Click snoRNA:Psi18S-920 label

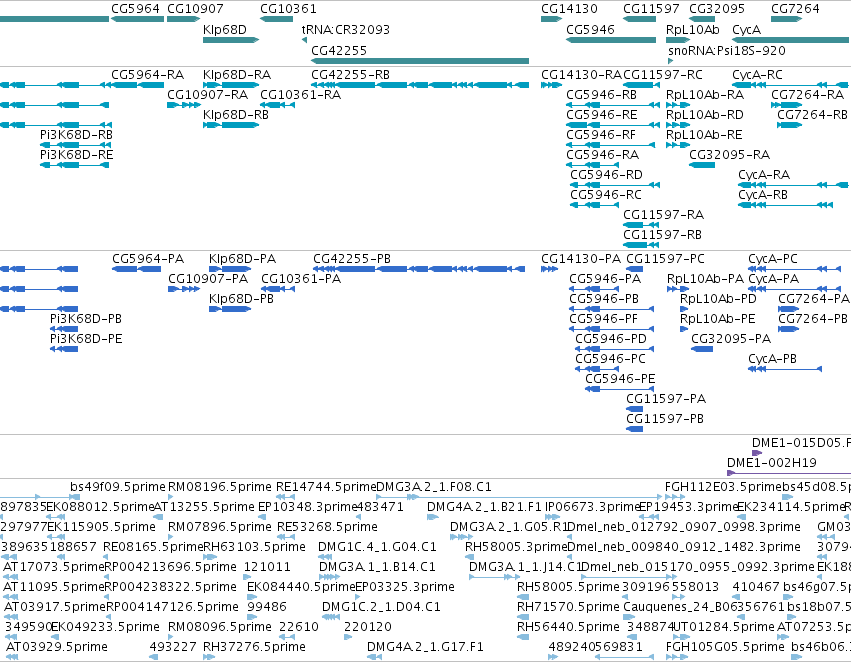pyautogui.click(x=727, y=50)
